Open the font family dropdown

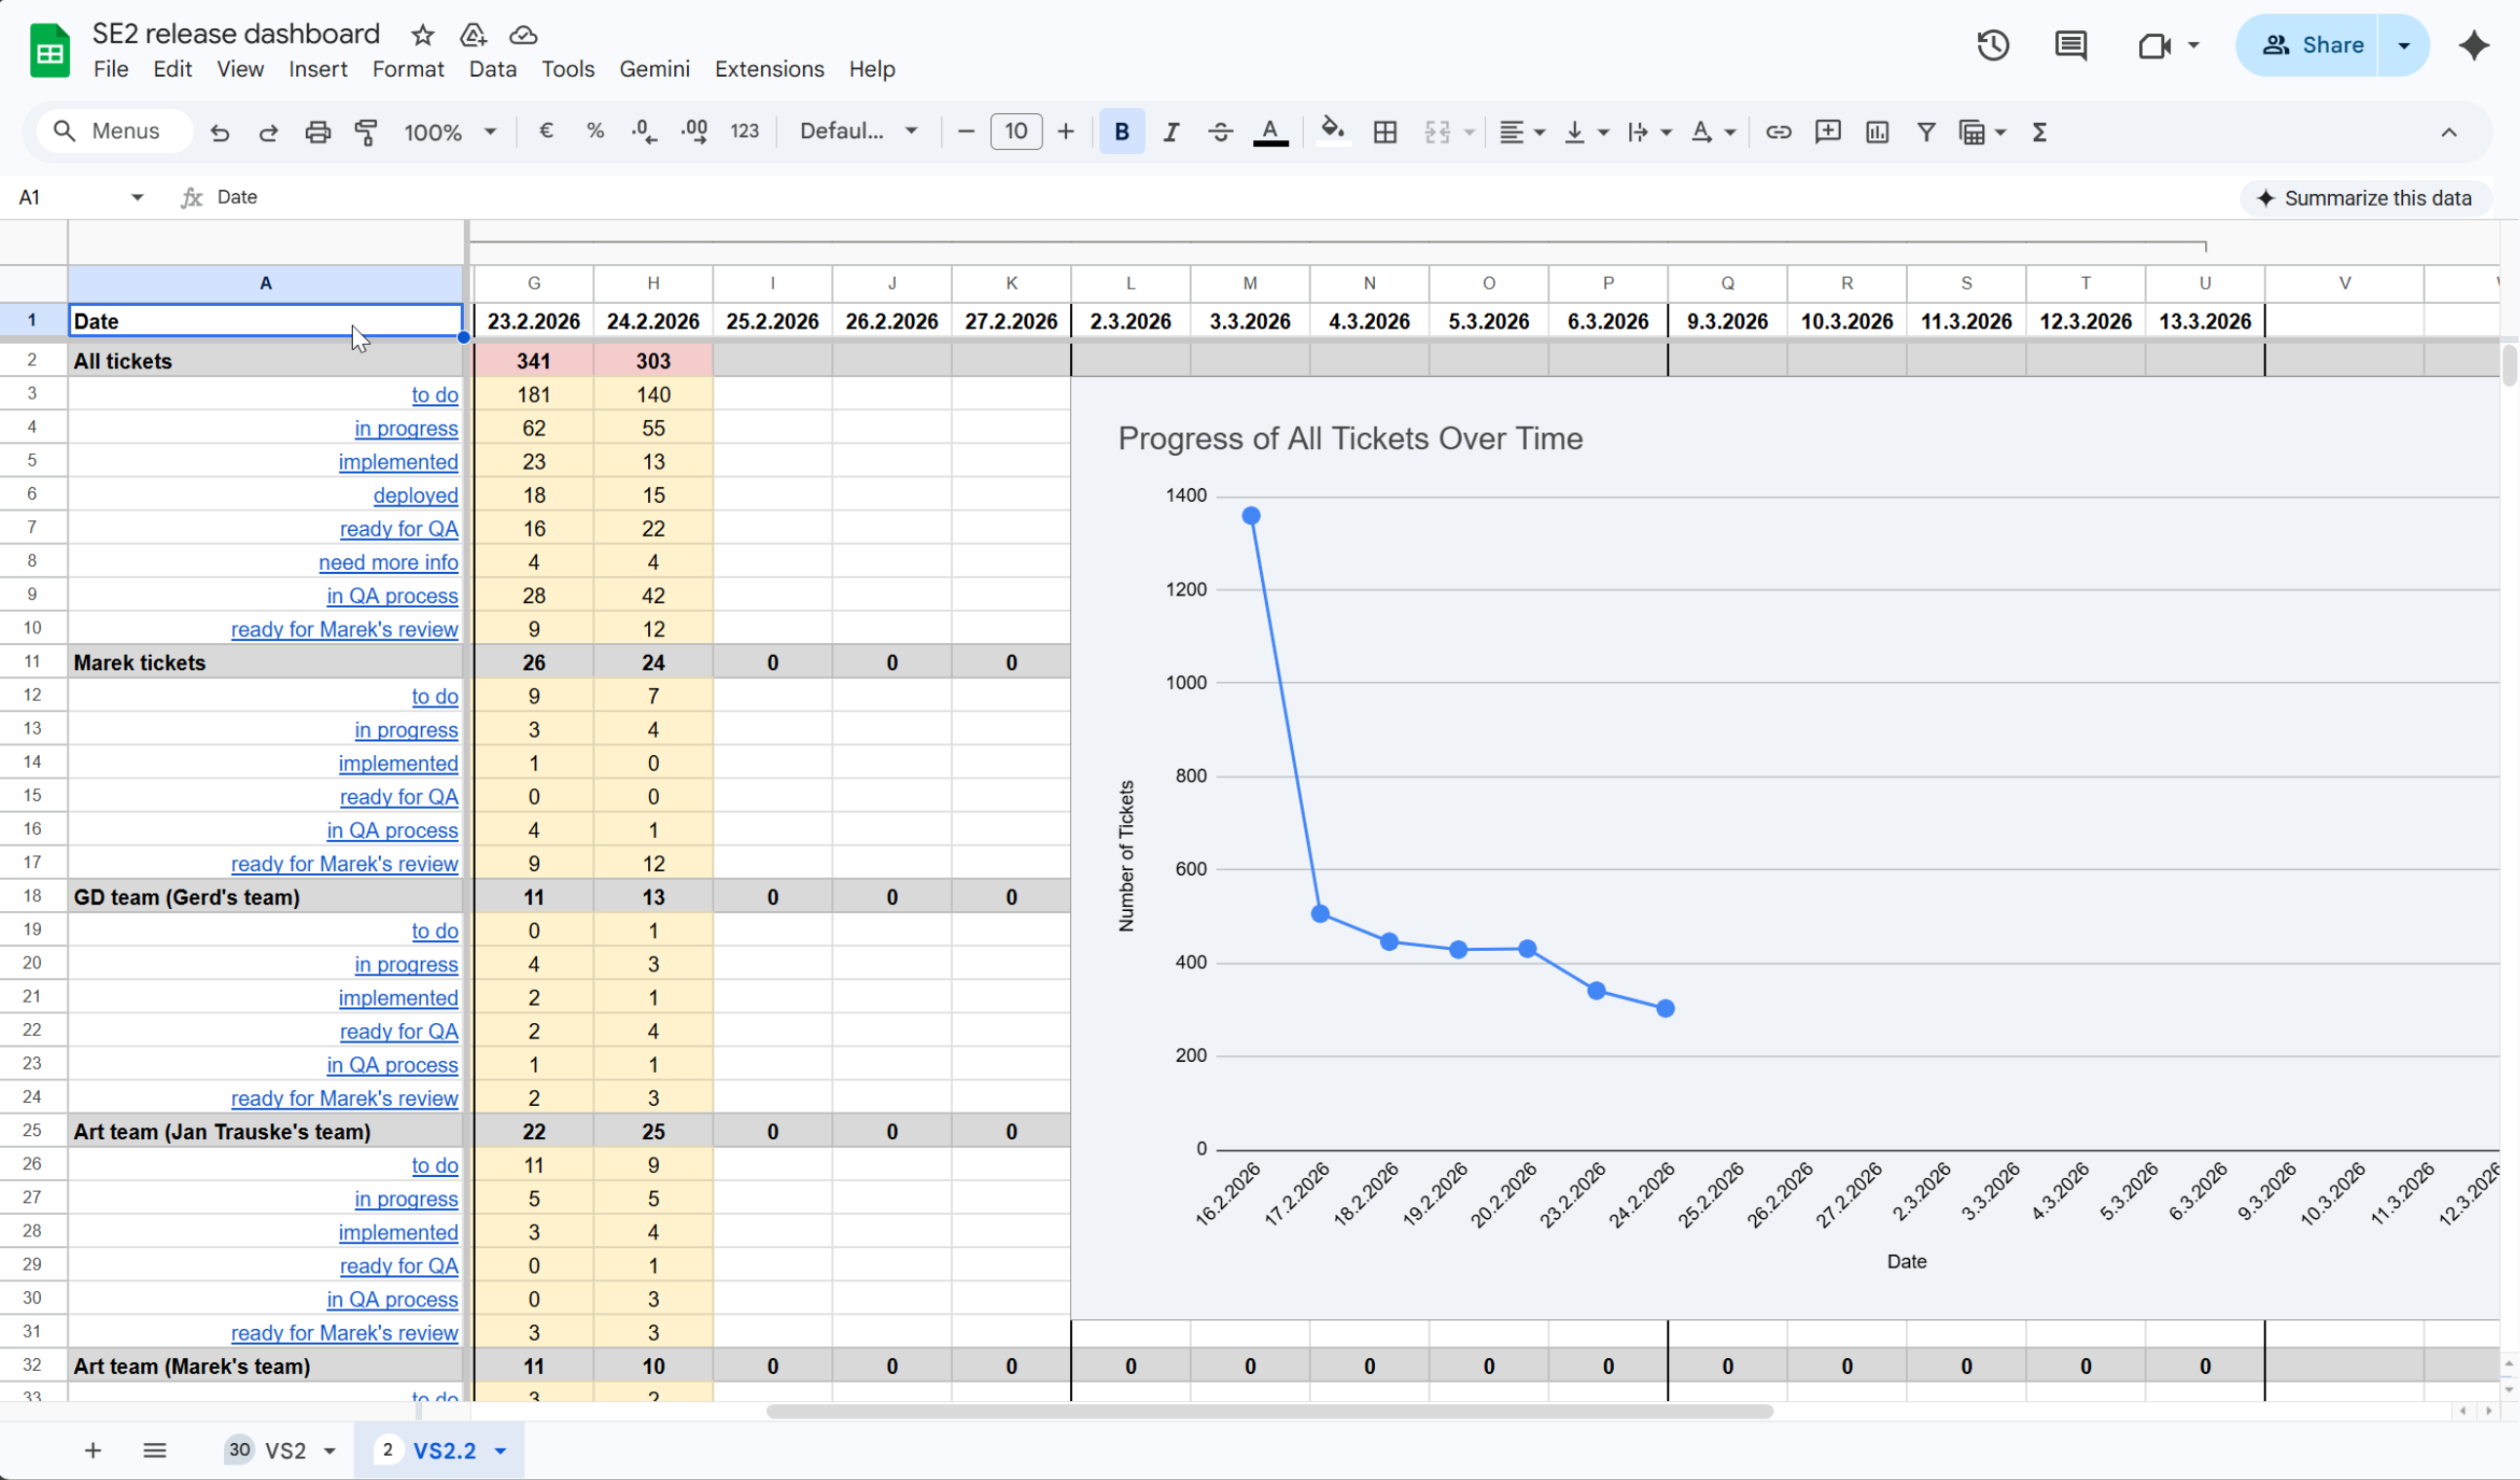pos(858,132)
